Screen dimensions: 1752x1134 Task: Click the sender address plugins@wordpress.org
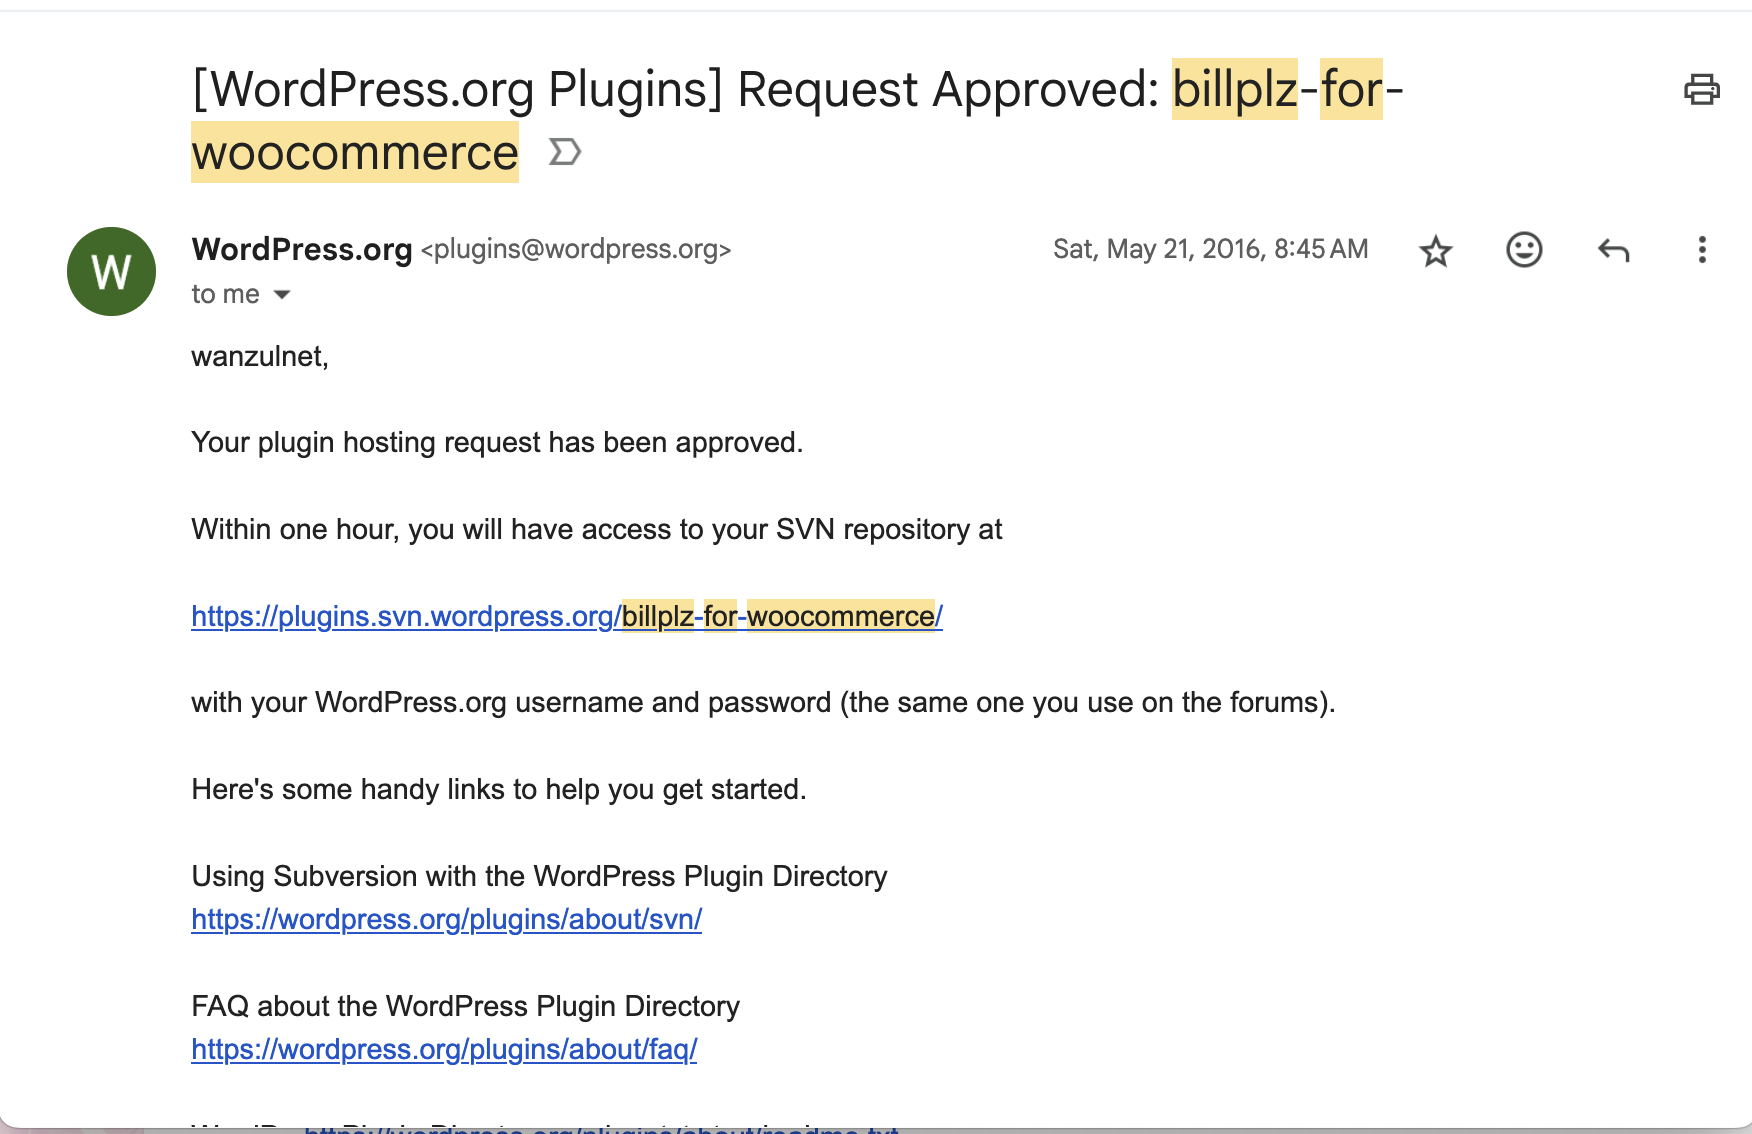point(576,249)
